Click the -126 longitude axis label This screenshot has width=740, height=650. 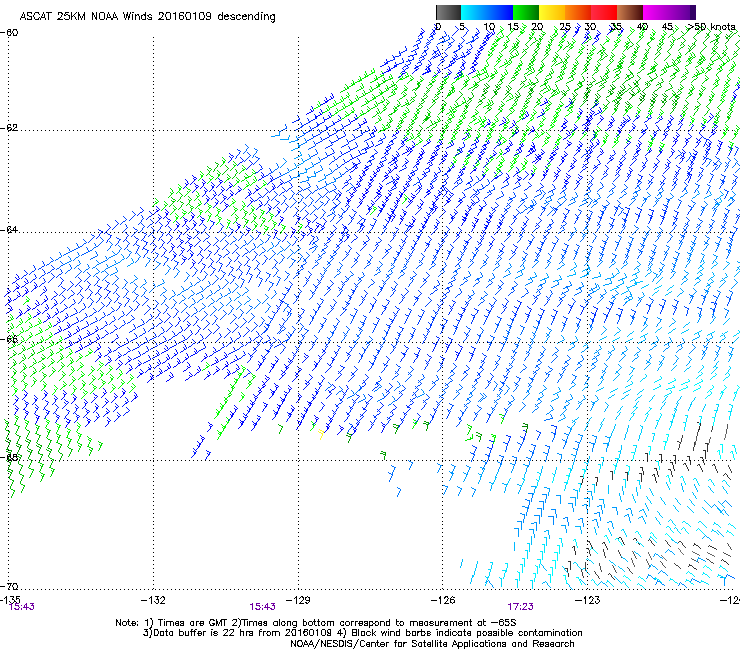click(443, 600)
